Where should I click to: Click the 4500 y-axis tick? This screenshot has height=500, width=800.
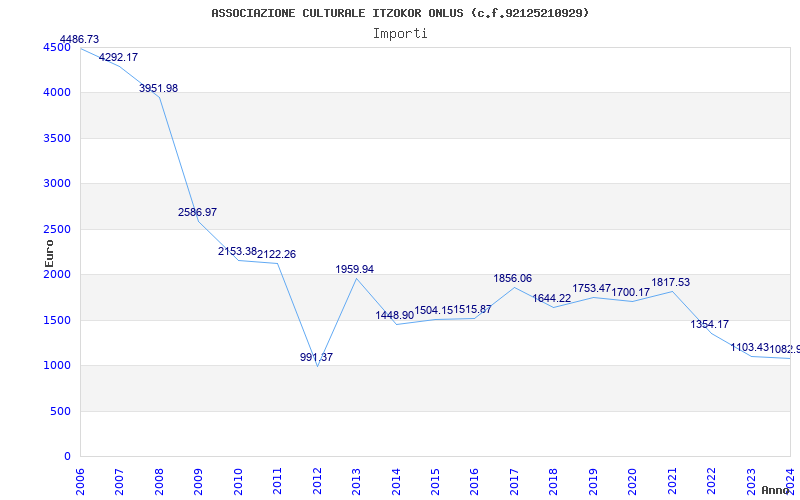click(x=57, y=47)
